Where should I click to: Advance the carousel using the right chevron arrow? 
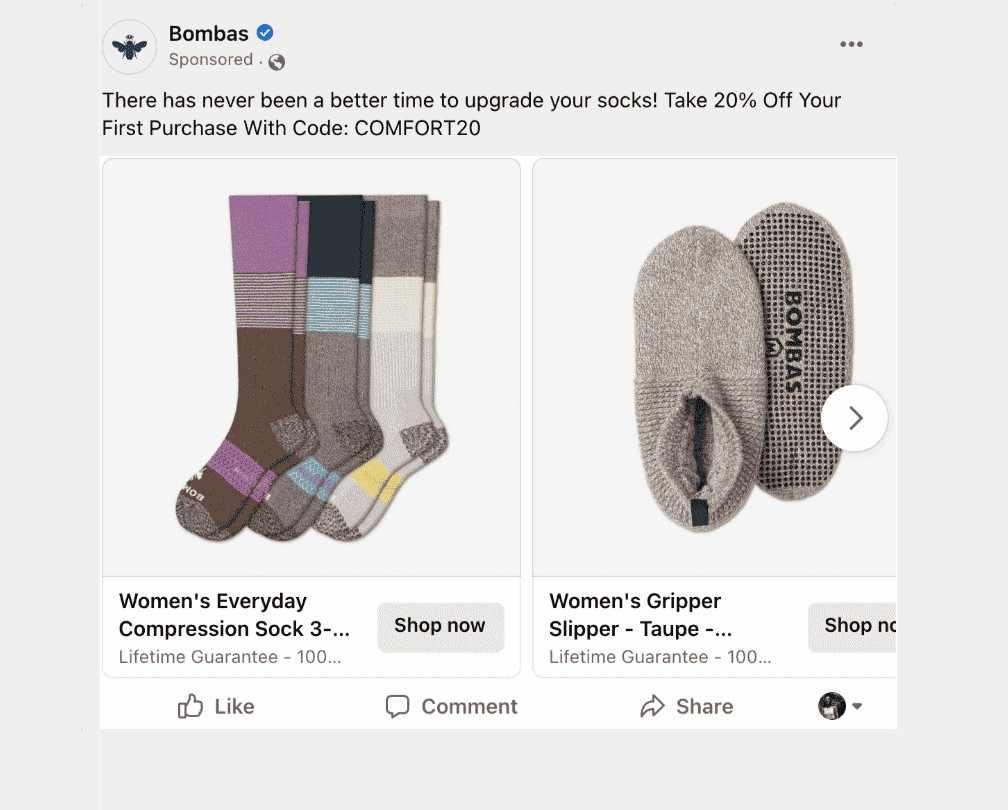click(x=854, y=418)
